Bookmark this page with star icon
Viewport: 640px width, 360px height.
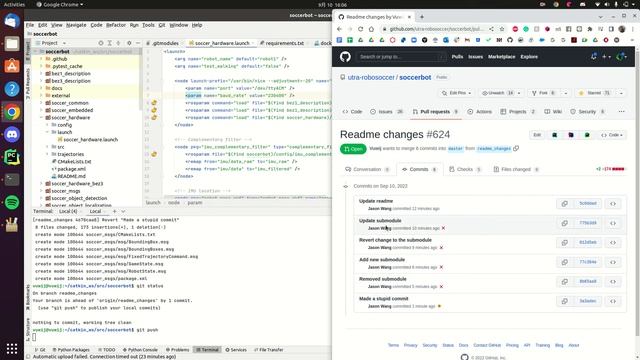[x=502, y=29]
